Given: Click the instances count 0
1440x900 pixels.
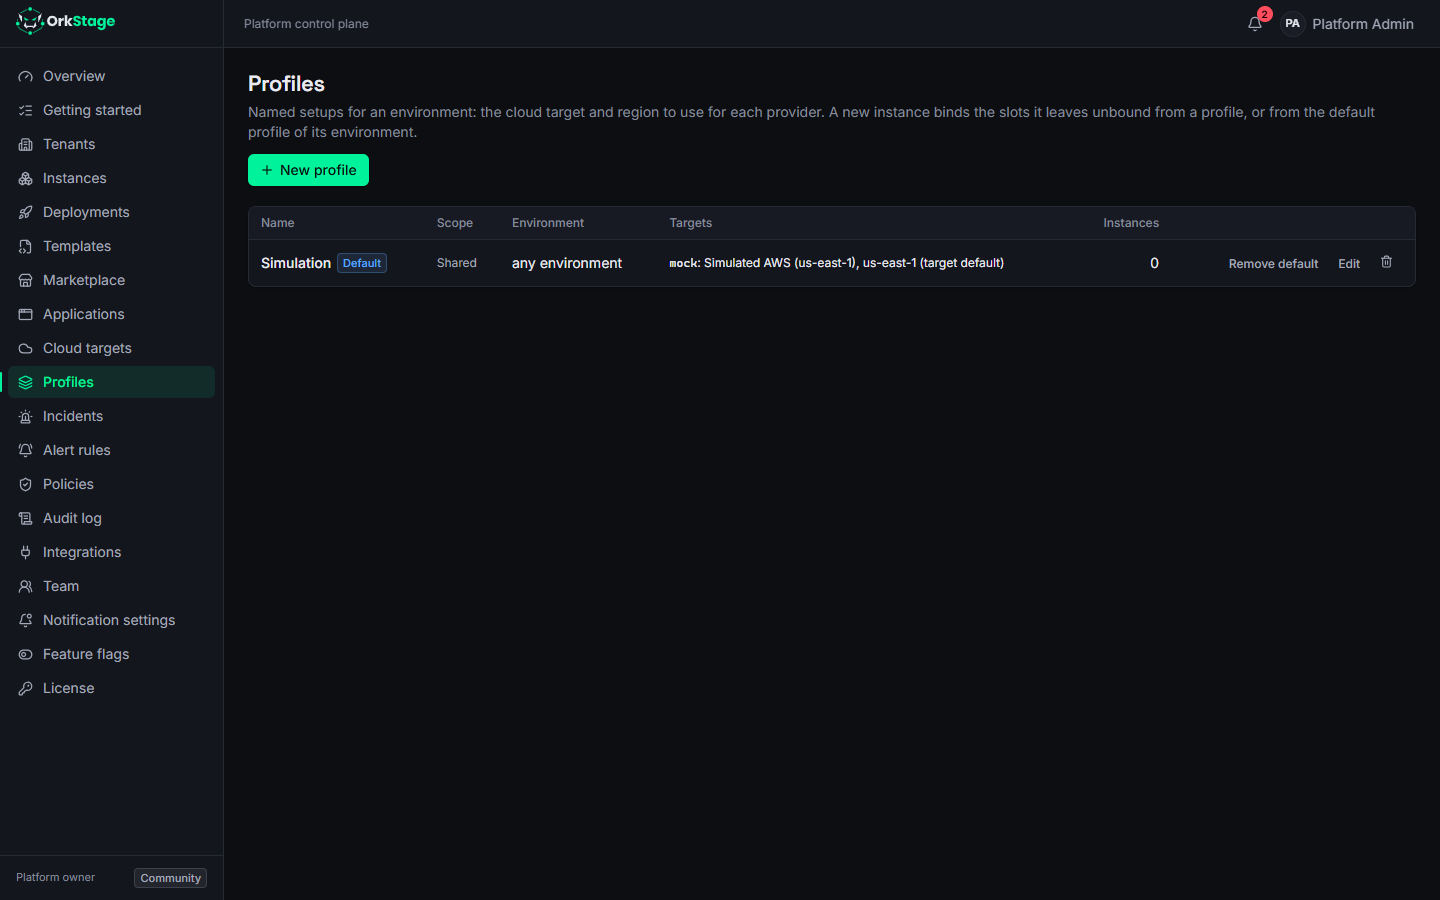Looking at the screenshot, I should click(x=1154, y=263).
